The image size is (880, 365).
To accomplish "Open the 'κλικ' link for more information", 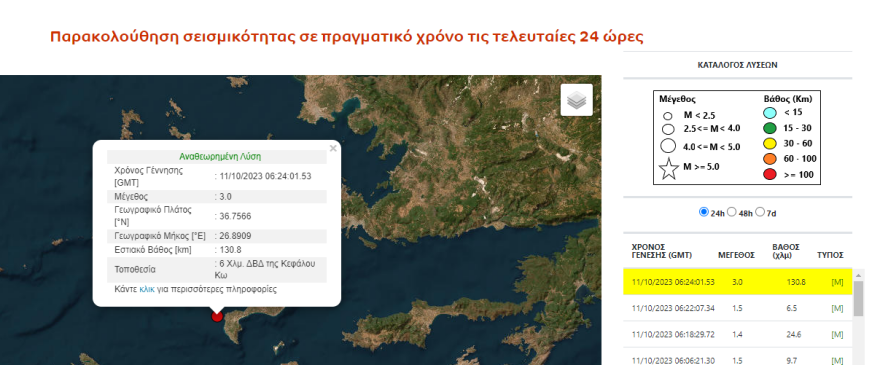I will pyautogui.click(x=146, y=290).
